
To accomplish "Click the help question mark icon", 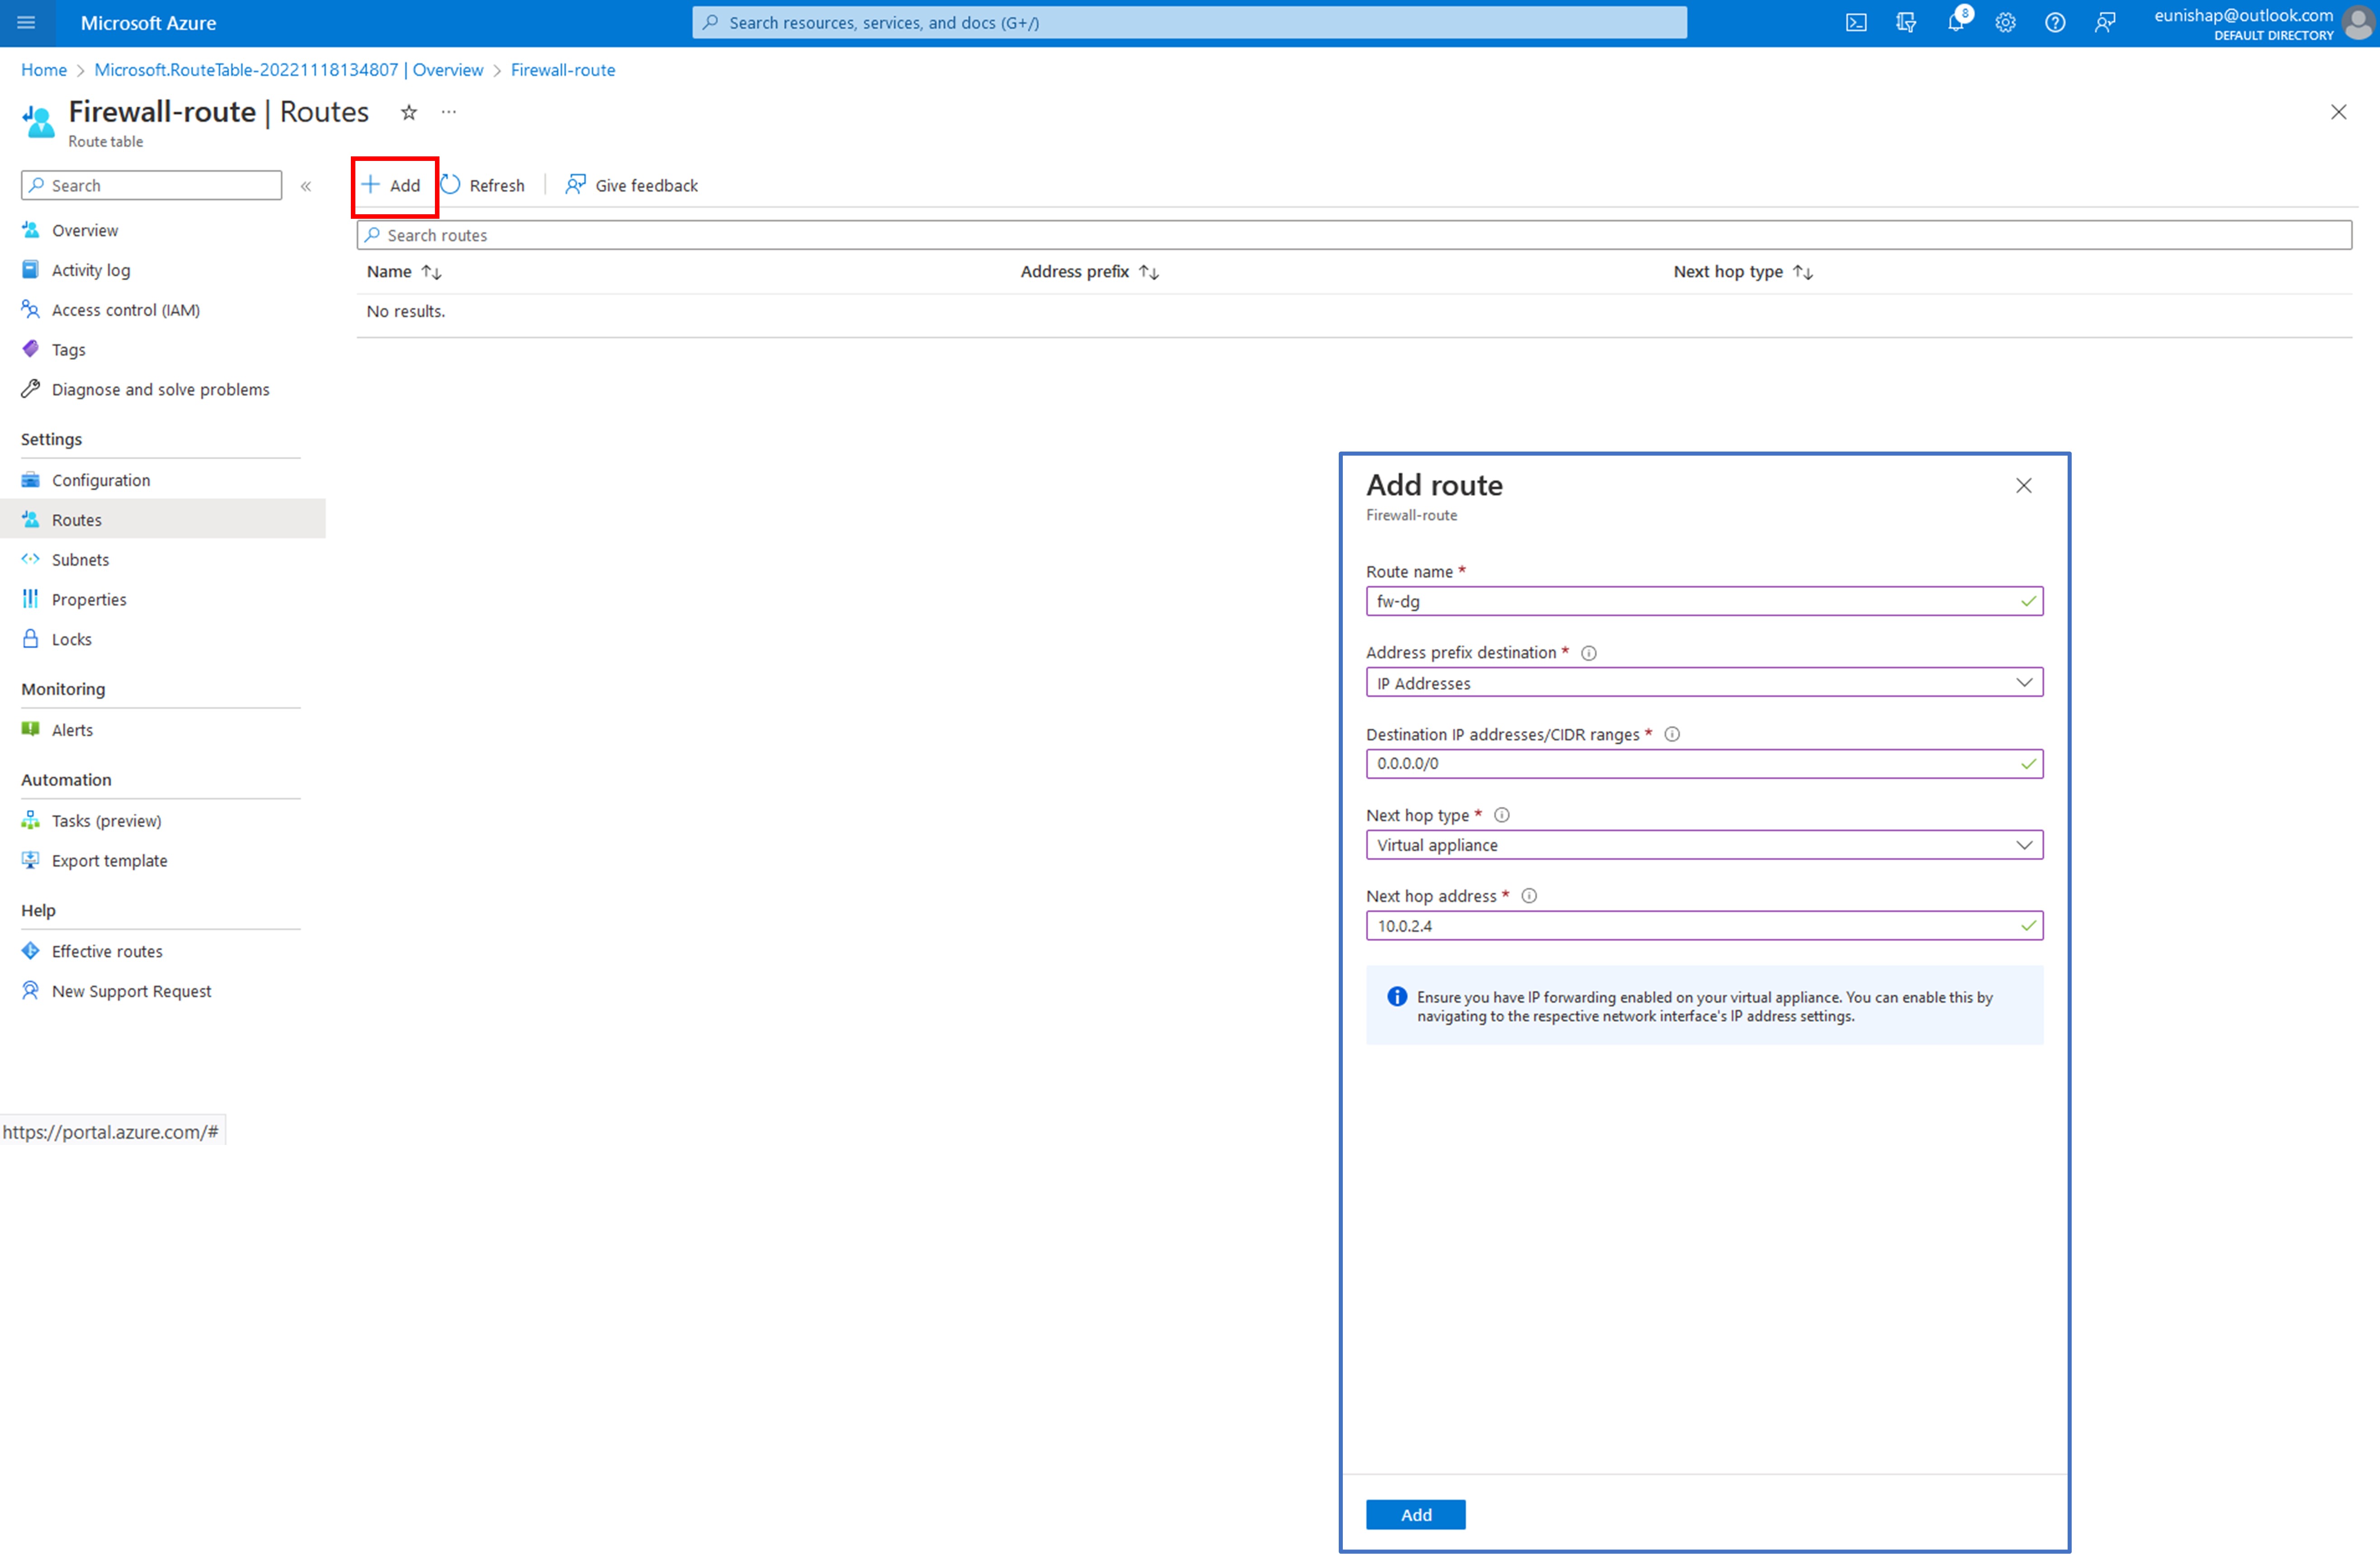I will (2054, 23).
